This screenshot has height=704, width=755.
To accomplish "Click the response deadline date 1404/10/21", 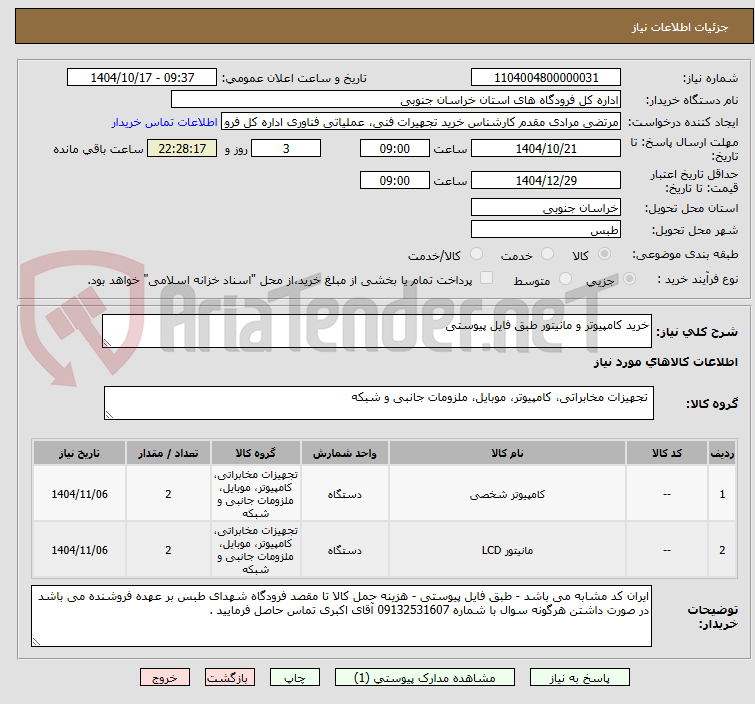I will 546,148.
